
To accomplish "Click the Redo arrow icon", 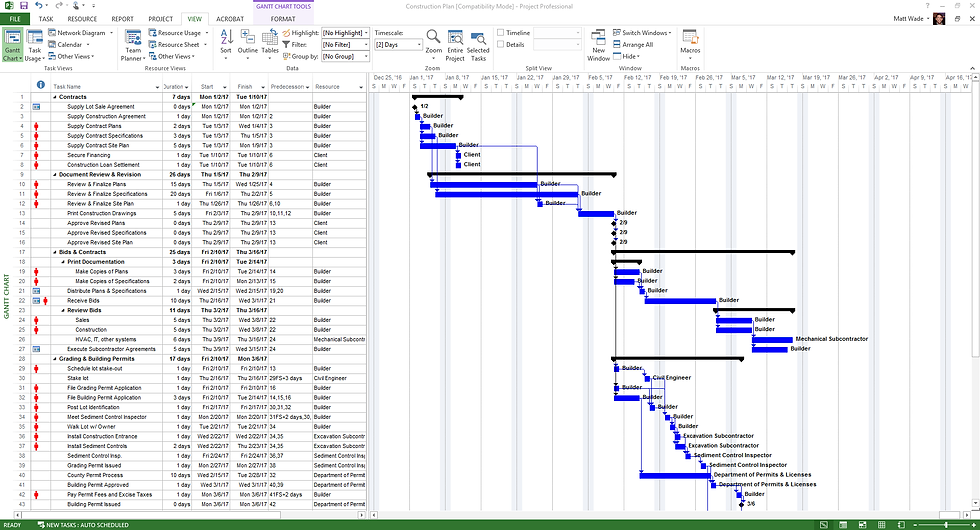I will pyautogui.click(x=58, y=6).
